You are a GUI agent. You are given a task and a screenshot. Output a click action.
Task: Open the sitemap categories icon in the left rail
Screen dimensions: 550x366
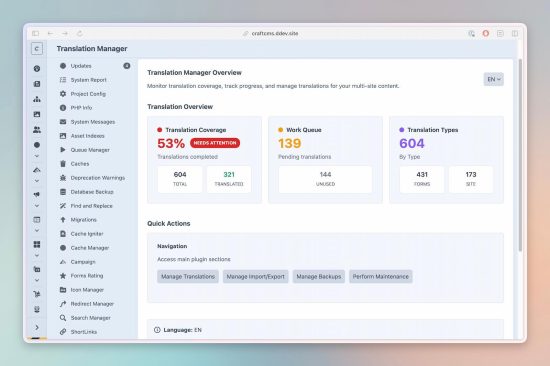click(x=37, y=99)
